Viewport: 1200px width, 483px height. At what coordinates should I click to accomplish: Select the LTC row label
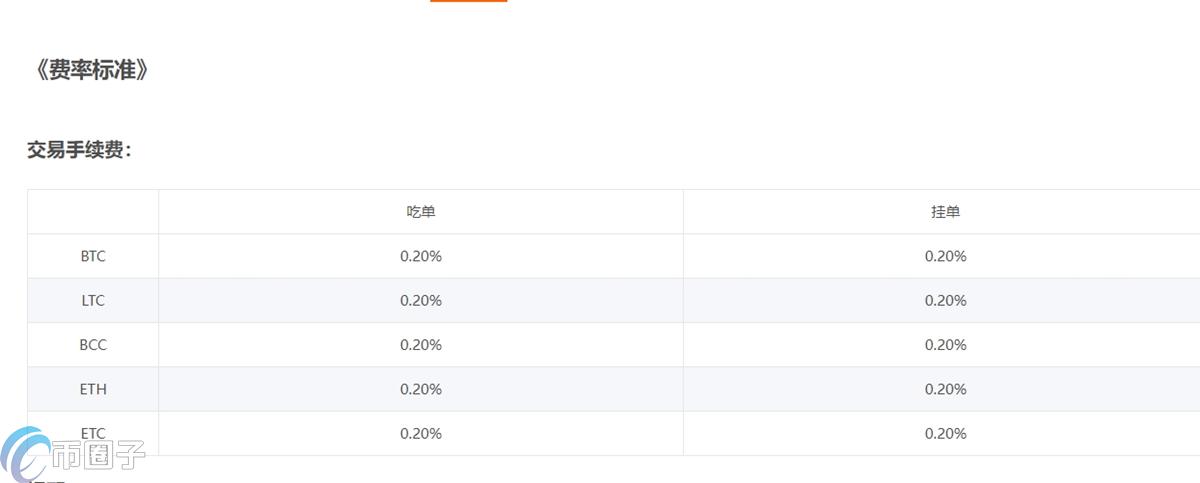coord(93,300)
